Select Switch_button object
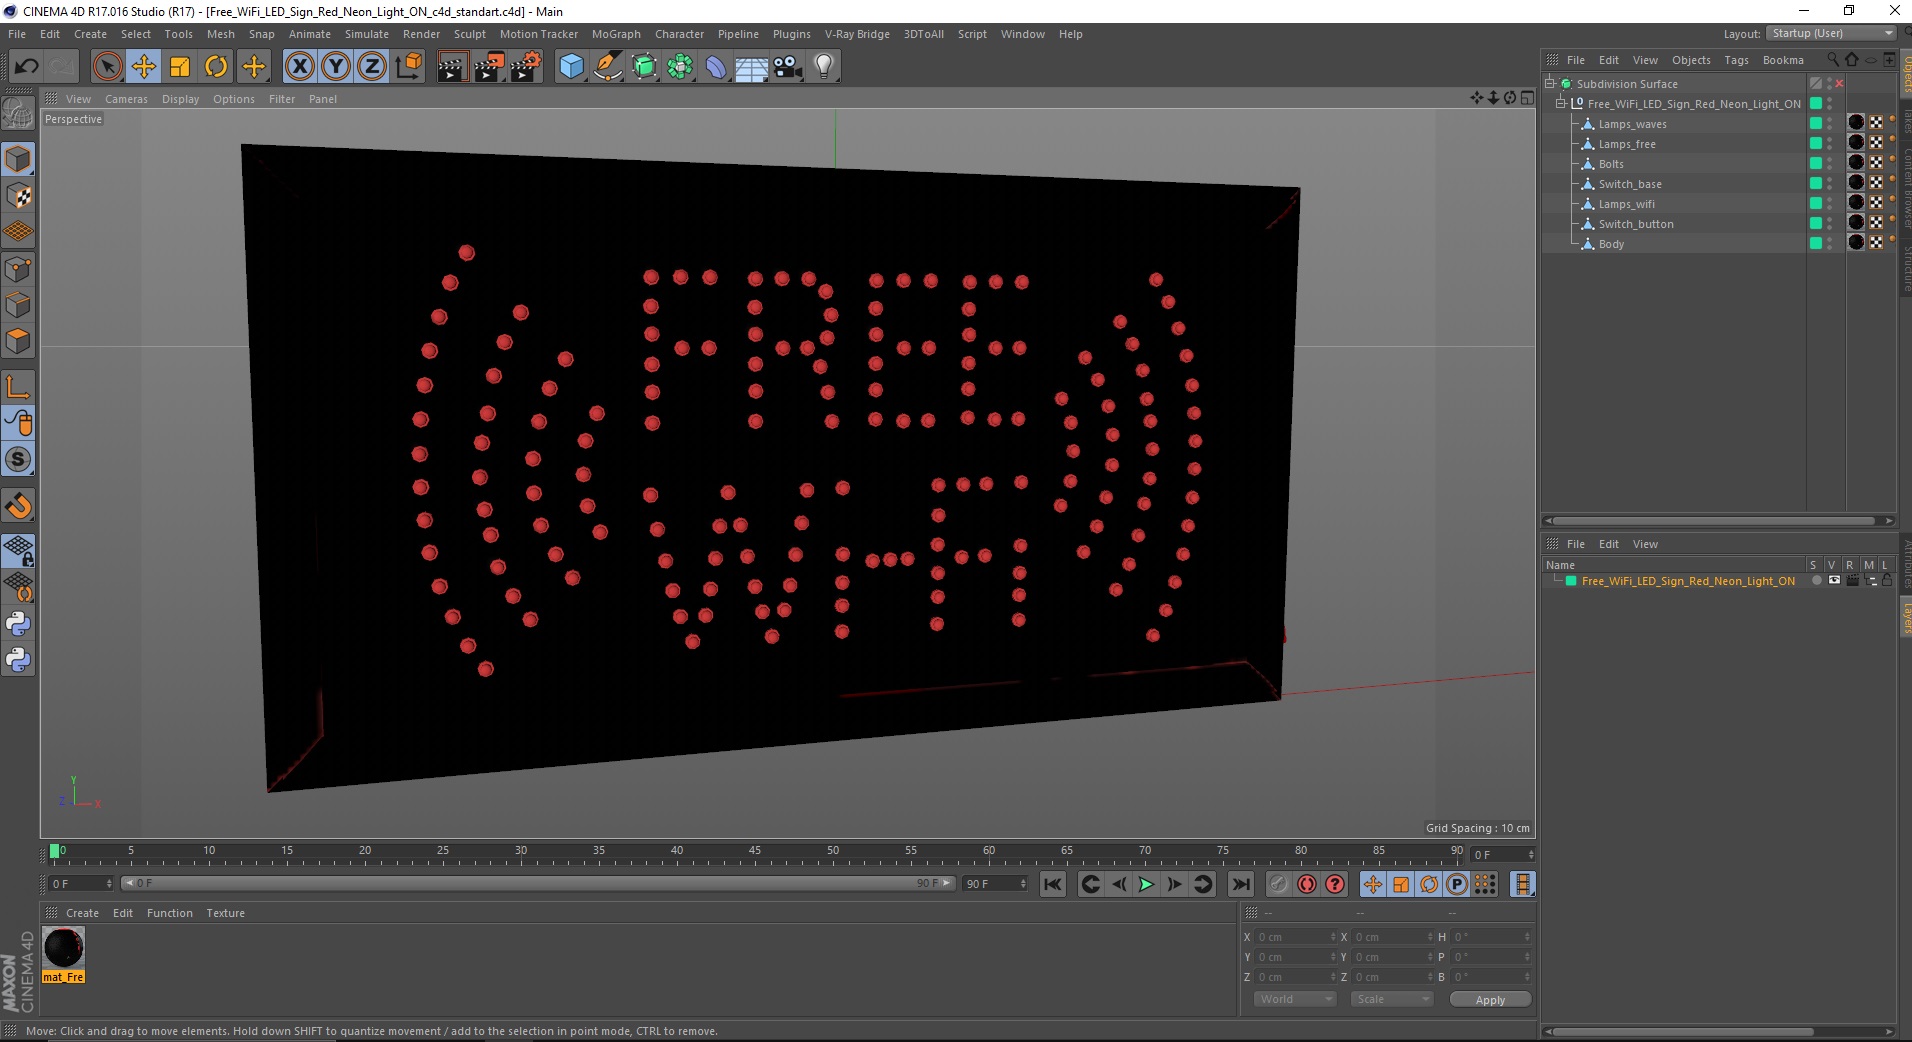The width and height of the screenshot is (1912, 1042). (1636, 224)
